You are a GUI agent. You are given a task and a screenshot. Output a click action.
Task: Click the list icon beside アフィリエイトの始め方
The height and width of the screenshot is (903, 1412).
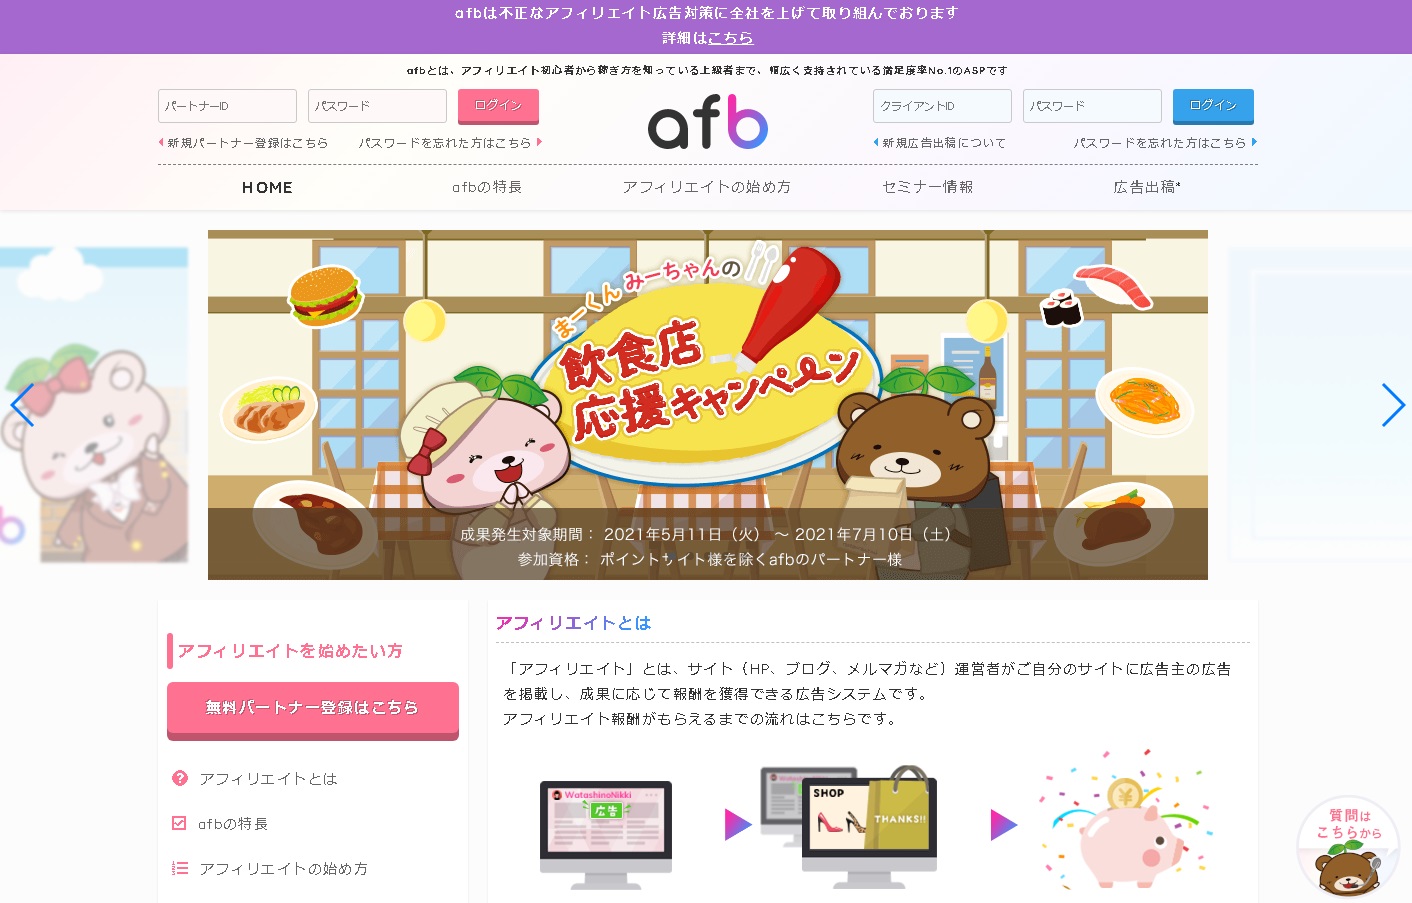click(x=180, y=868)
